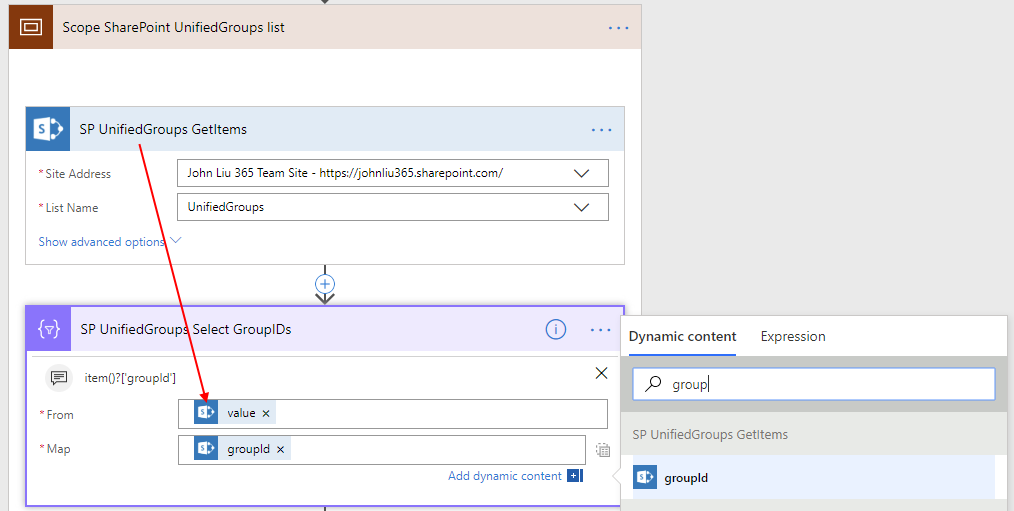Click the Scope action icon in header
Viewport: 1014px width, 511px height.
[30, 27]
